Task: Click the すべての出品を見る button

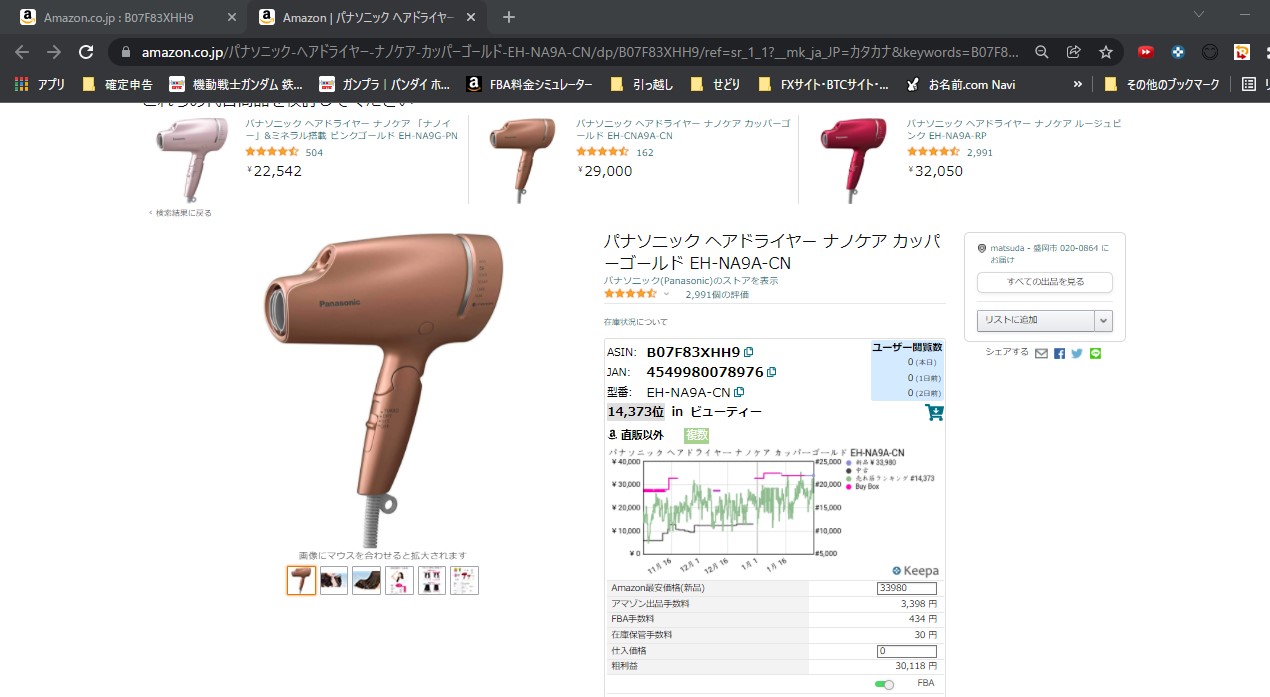Action: tap(1044, 282)
